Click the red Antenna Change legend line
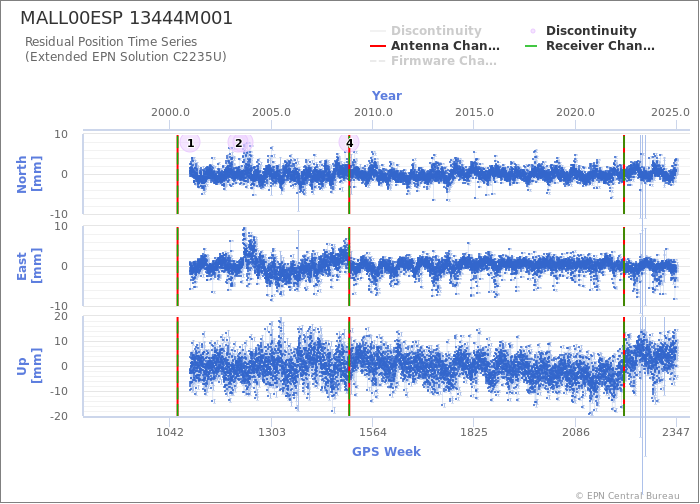This screenshot has height=504, width=700. pos(378,46)
